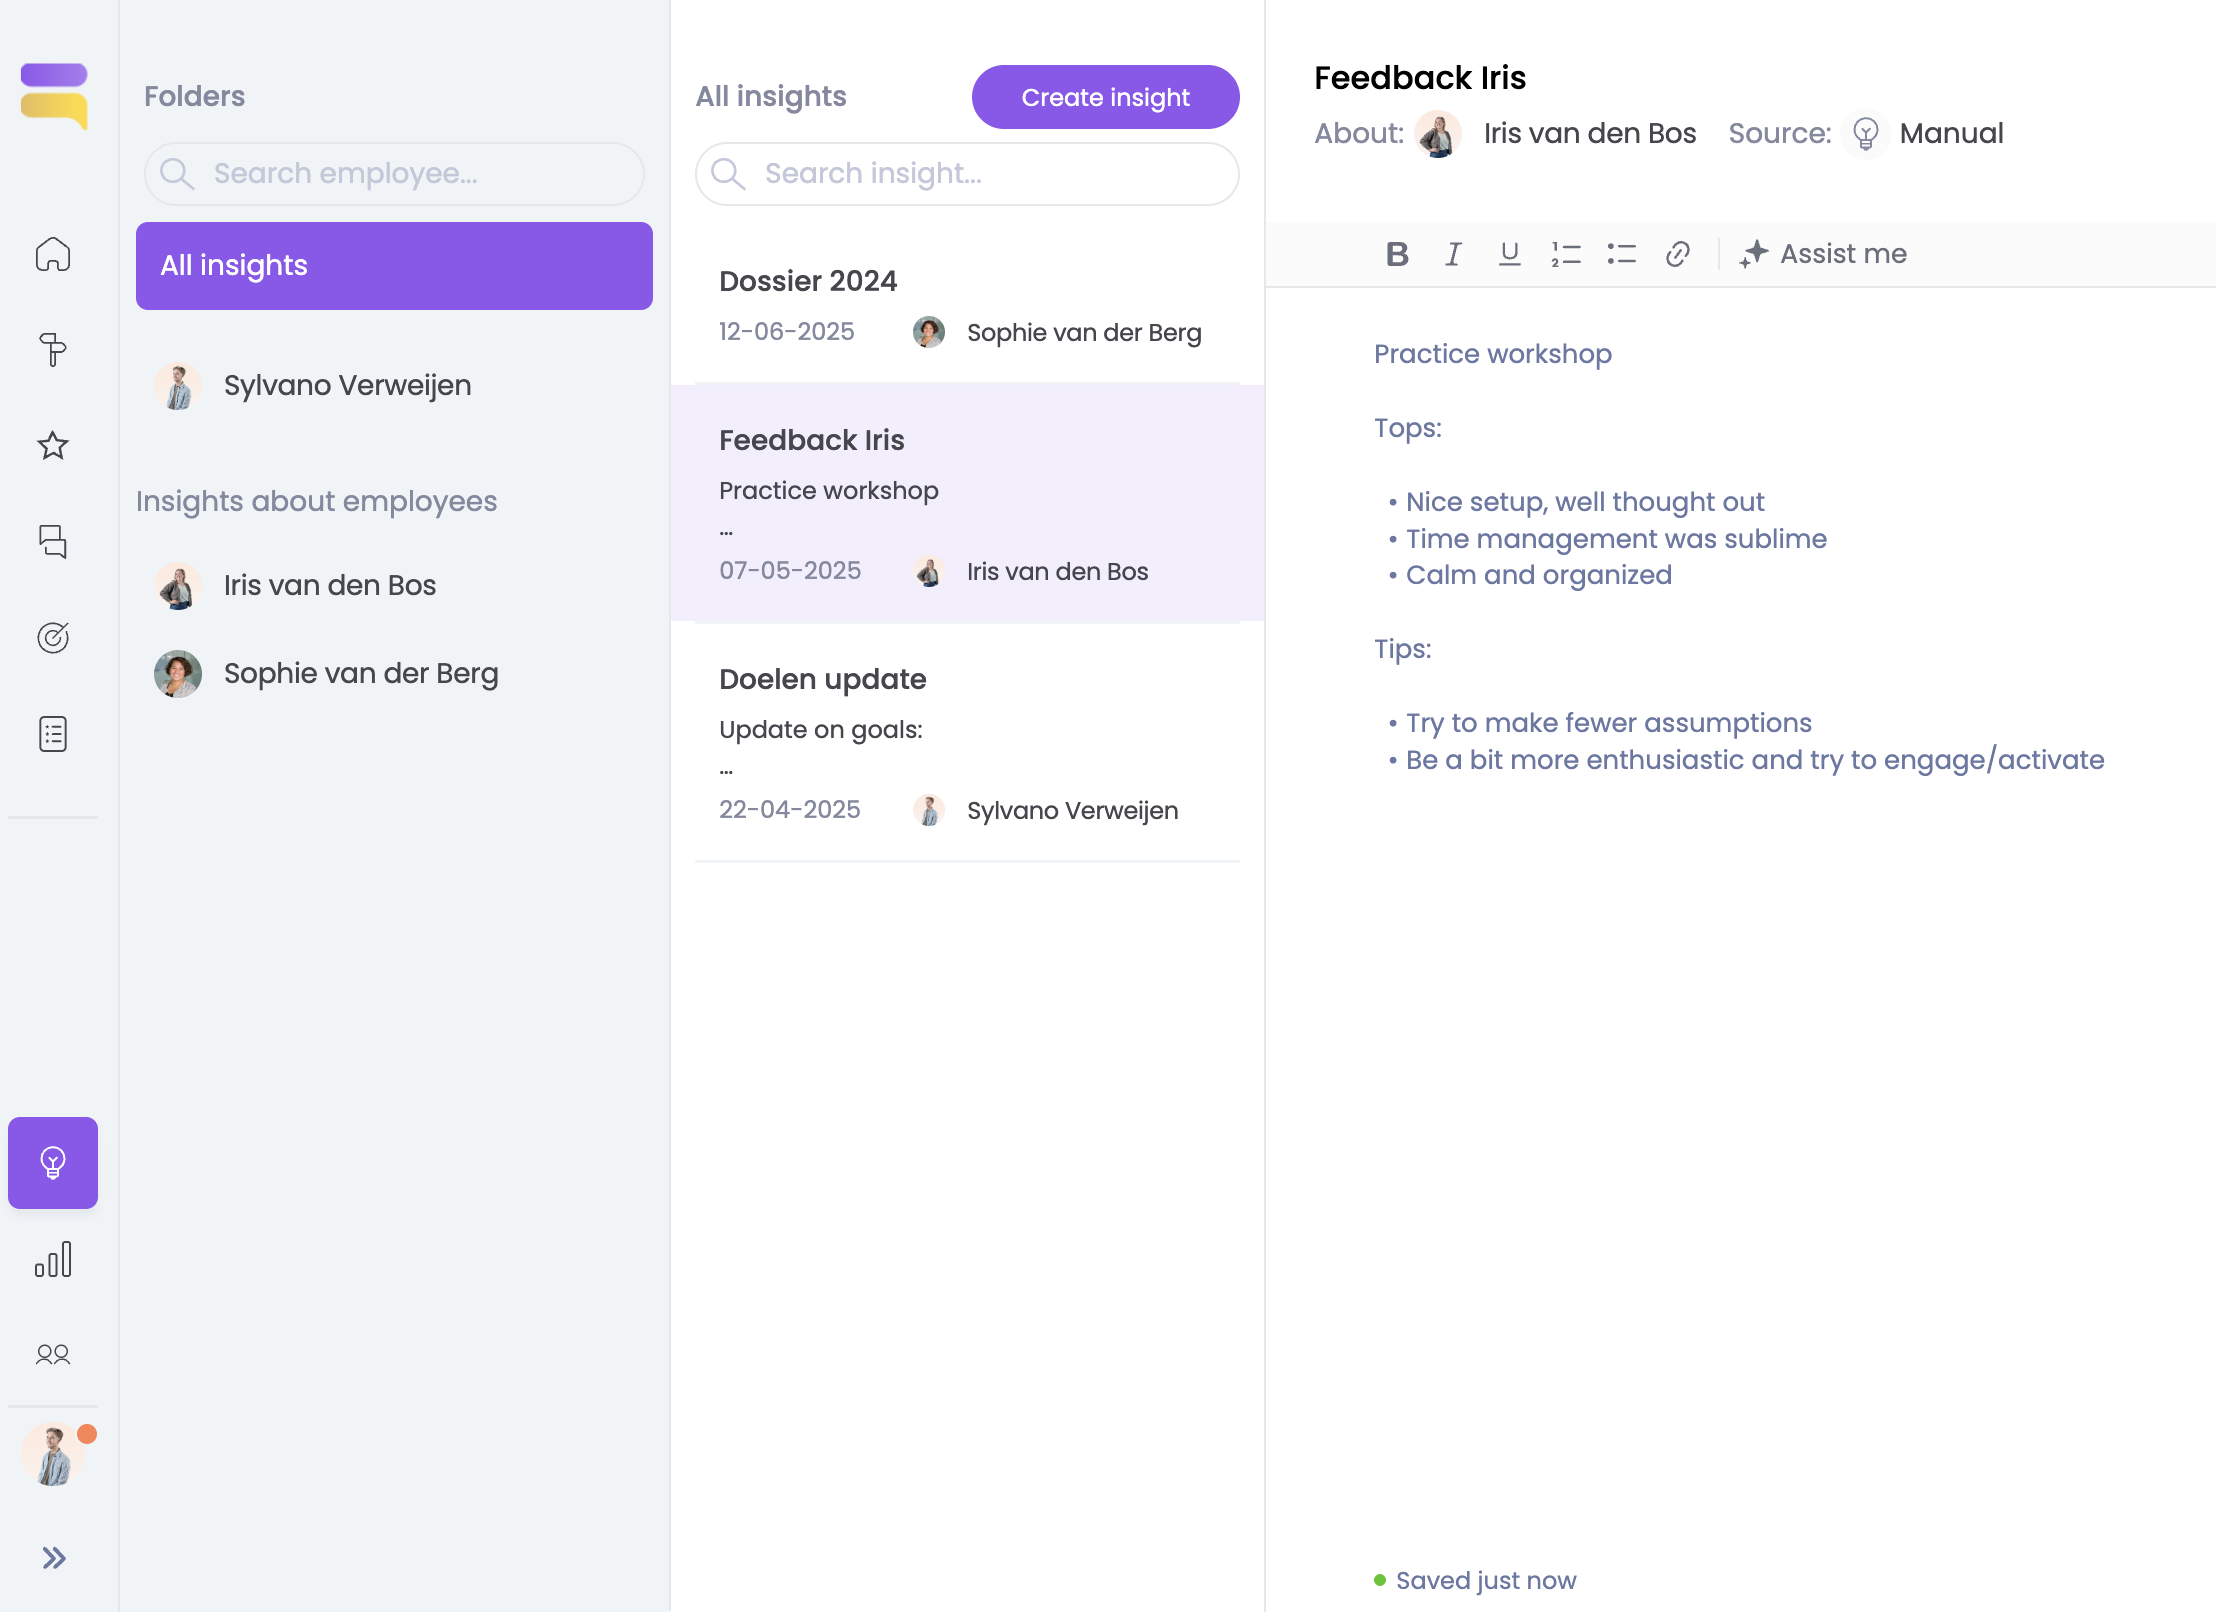Select the All insights folder
Screen dimensions: 2216x1612
tap(394, 266)
